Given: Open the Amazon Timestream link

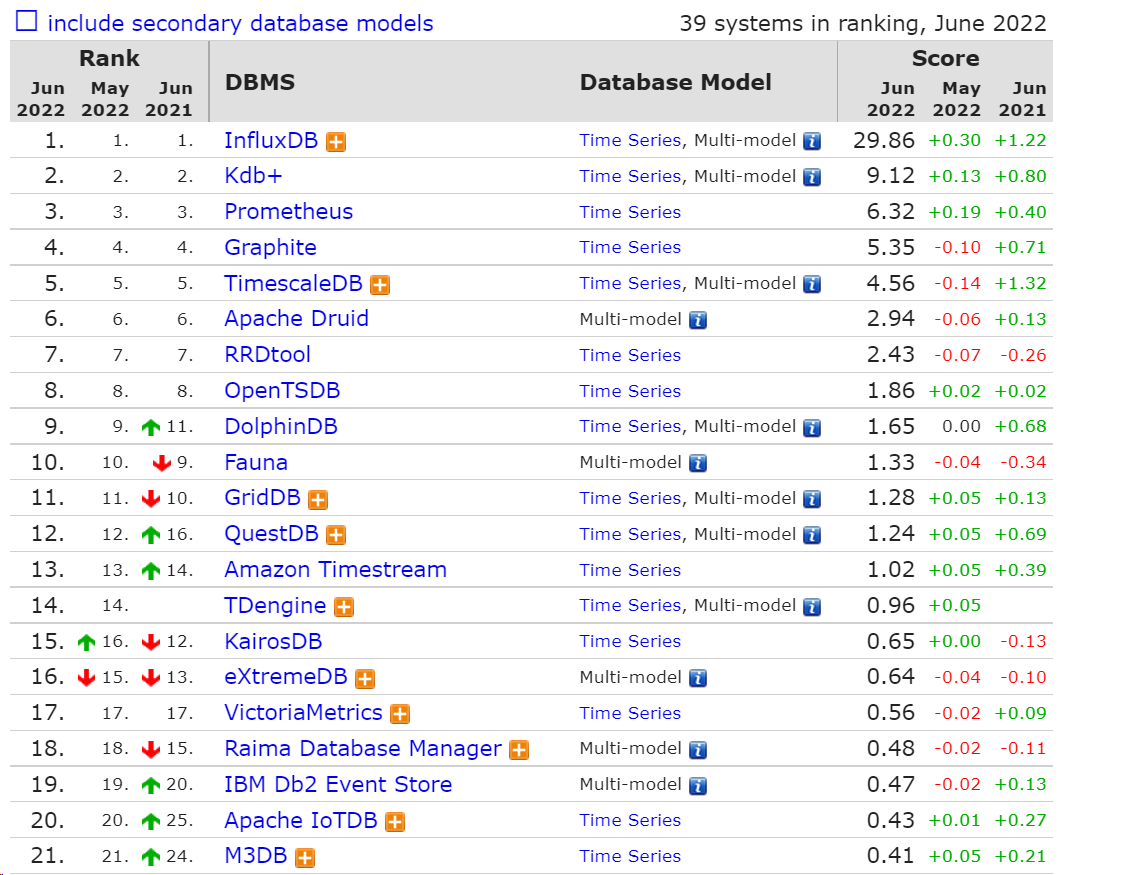Looking at the screenshot, I should (x=335, y=570).
